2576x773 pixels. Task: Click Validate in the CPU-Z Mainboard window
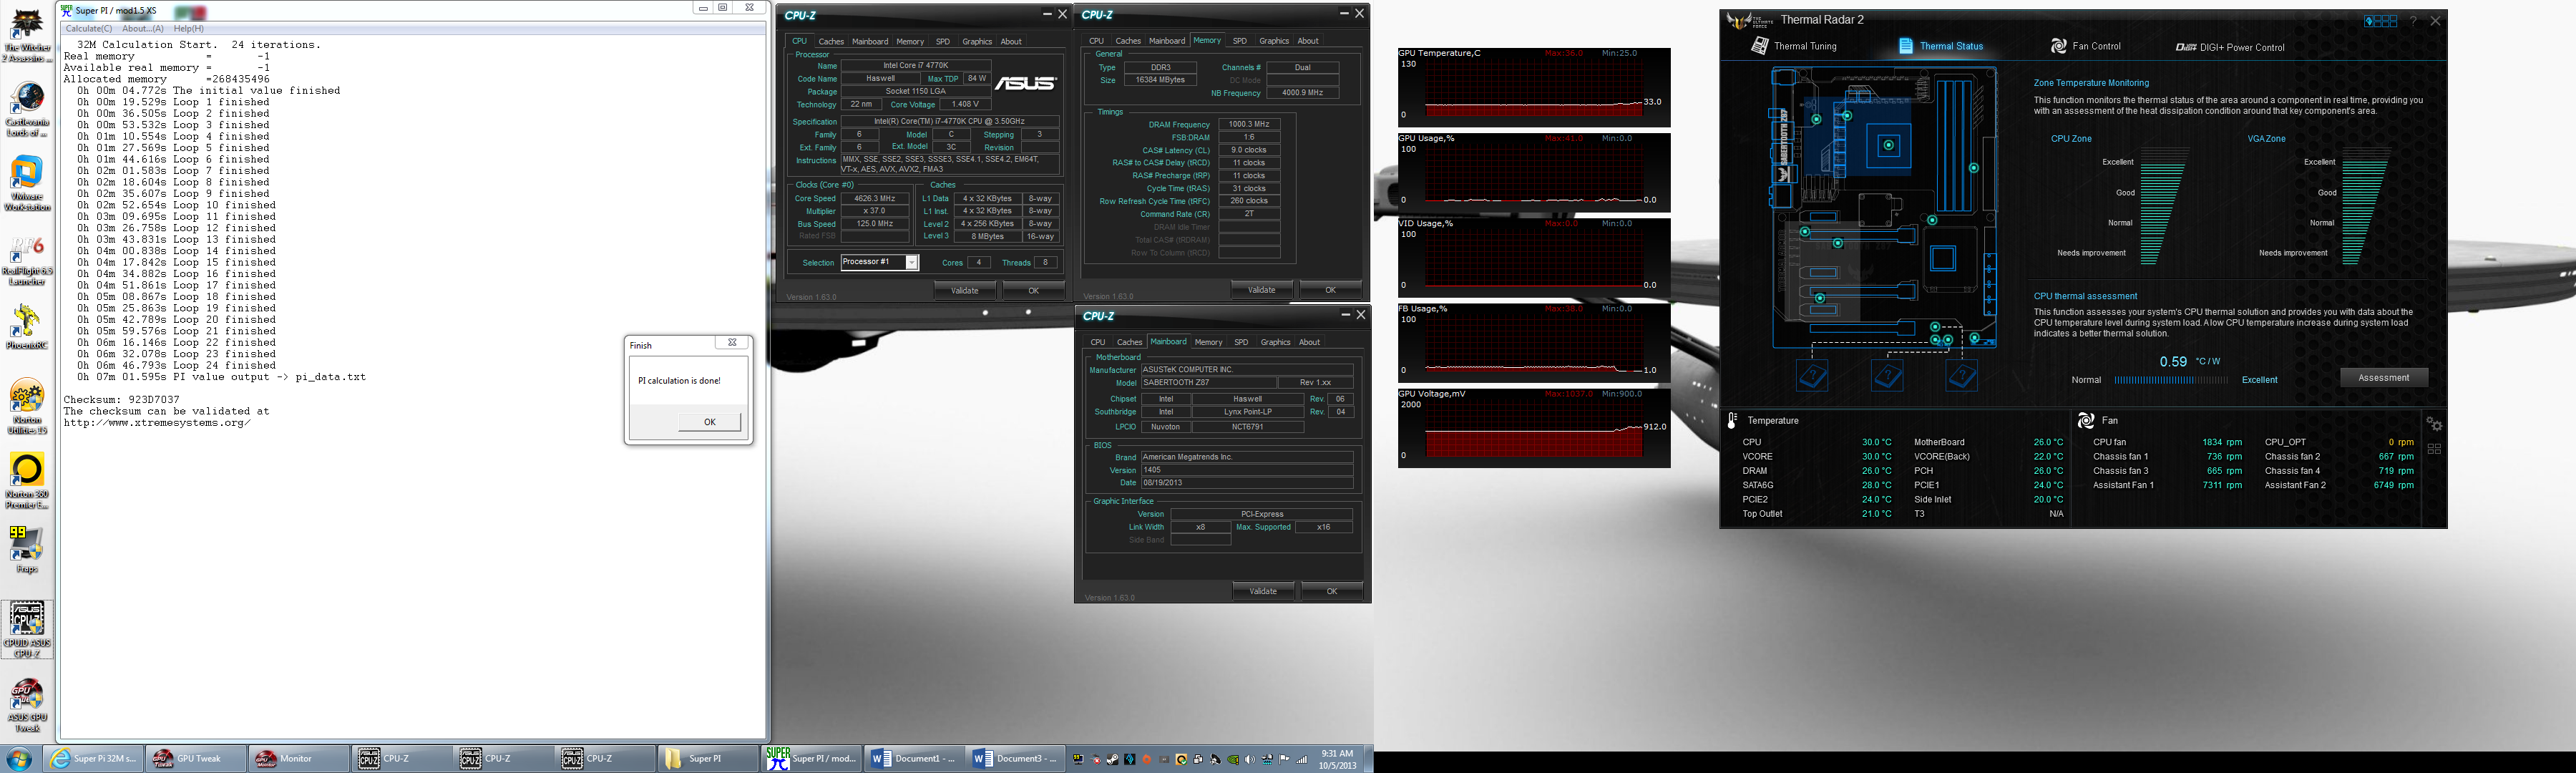pos(1263,591)
